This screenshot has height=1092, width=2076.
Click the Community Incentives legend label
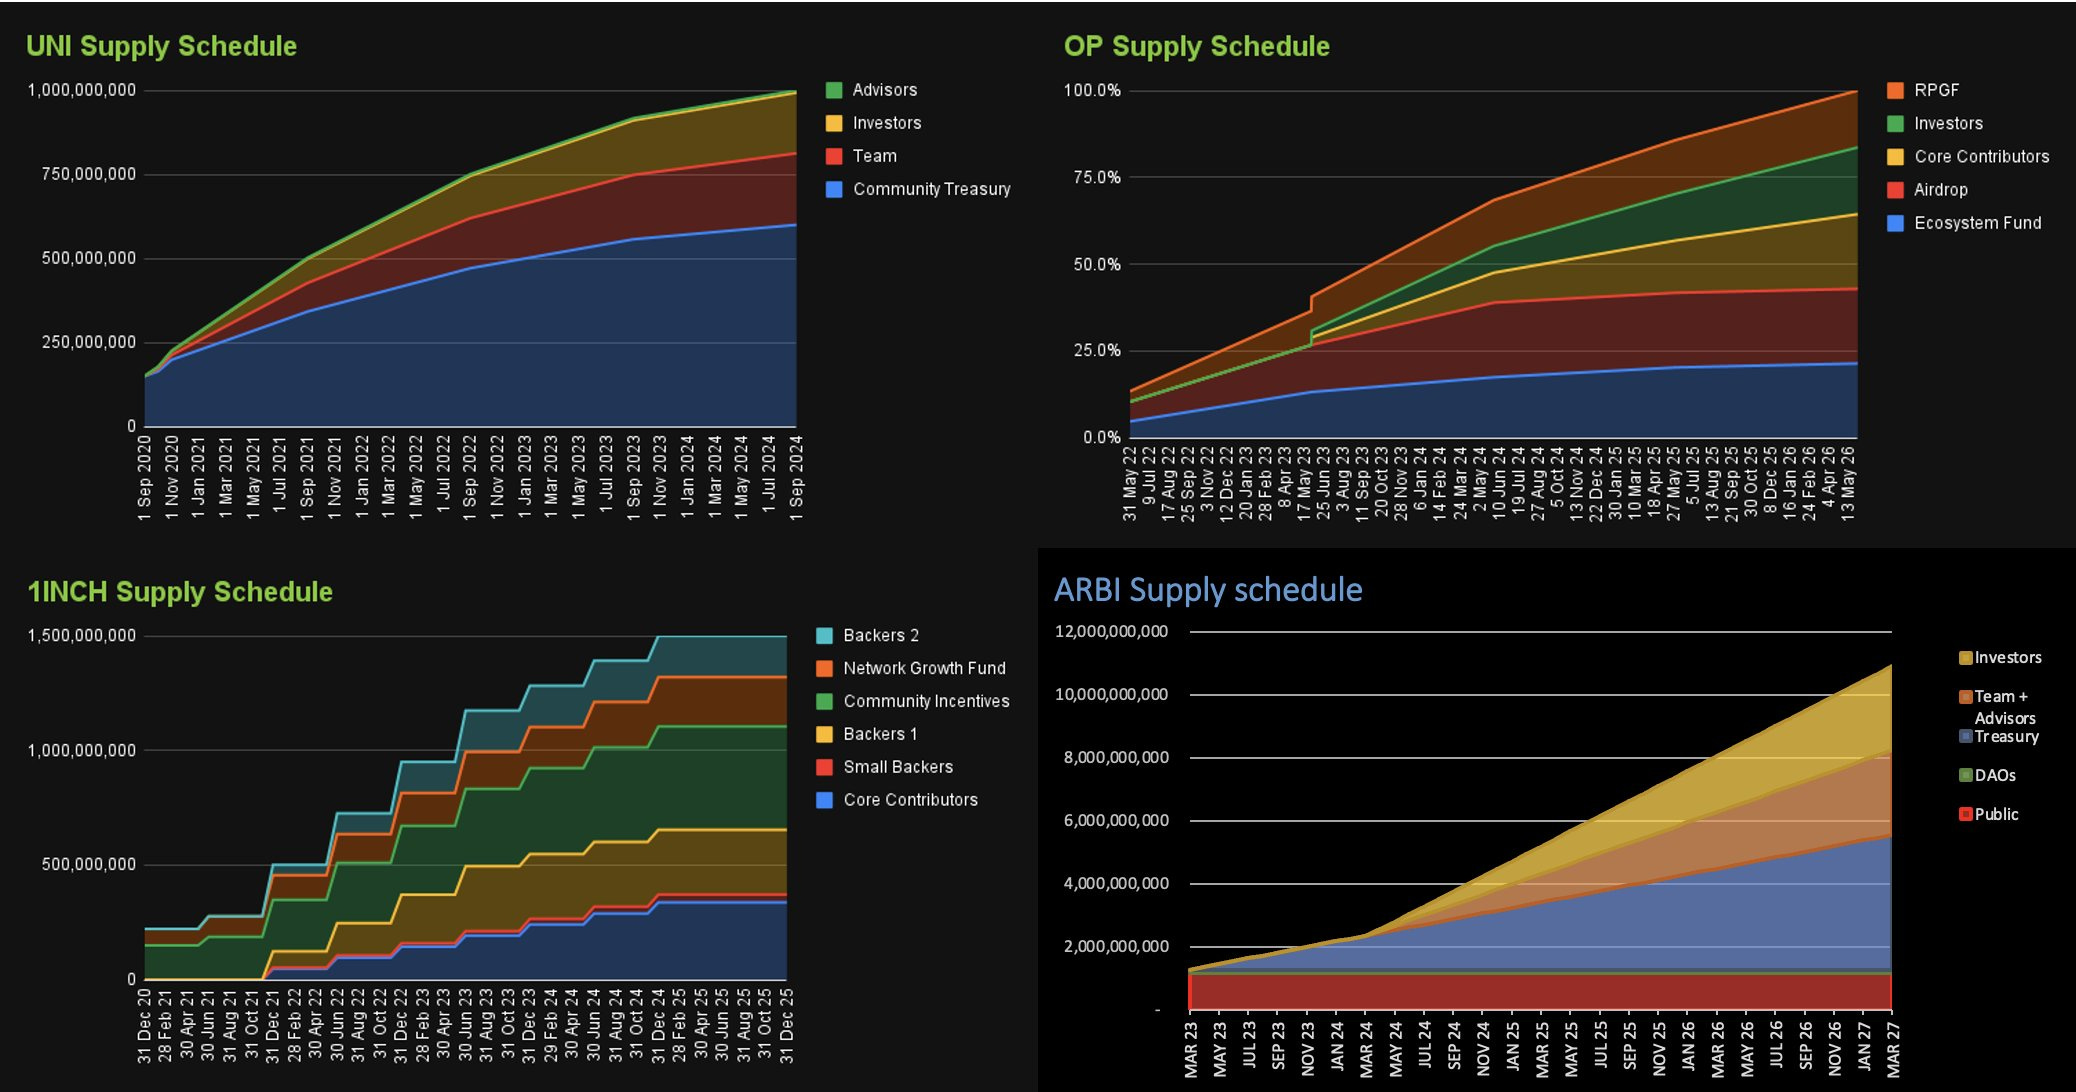(927, 701)
